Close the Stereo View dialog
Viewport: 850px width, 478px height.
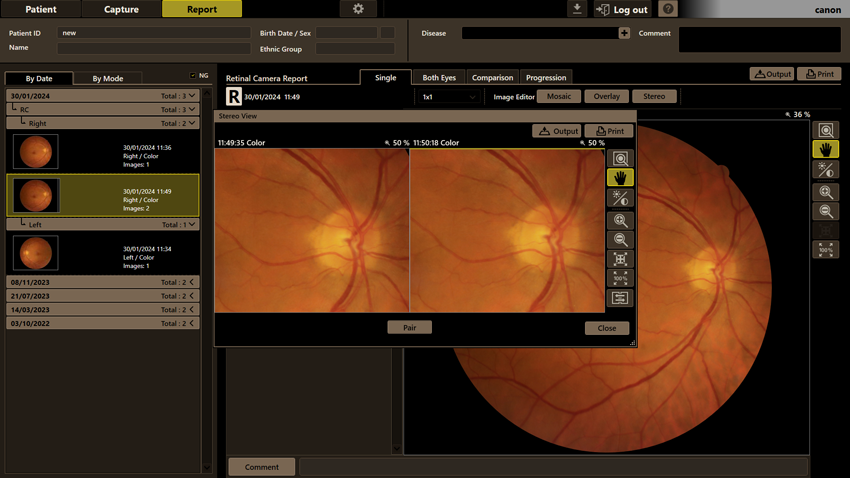tap(607, 328)
